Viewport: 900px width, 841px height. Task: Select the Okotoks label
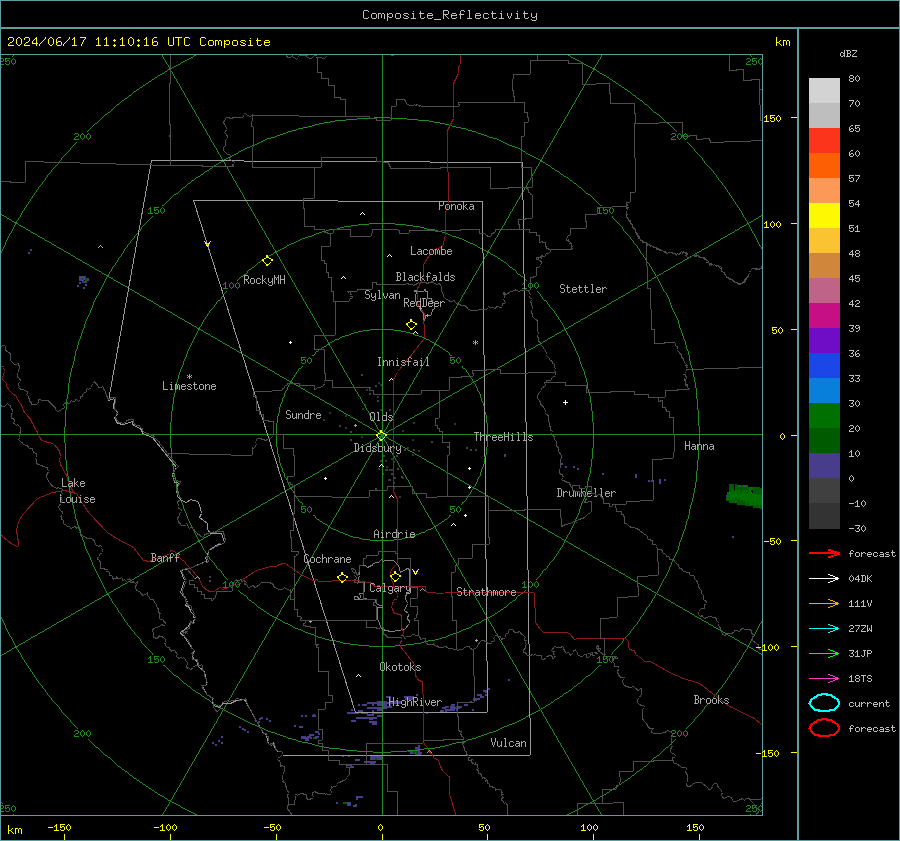pyautogui.click(x=400, y=667)
